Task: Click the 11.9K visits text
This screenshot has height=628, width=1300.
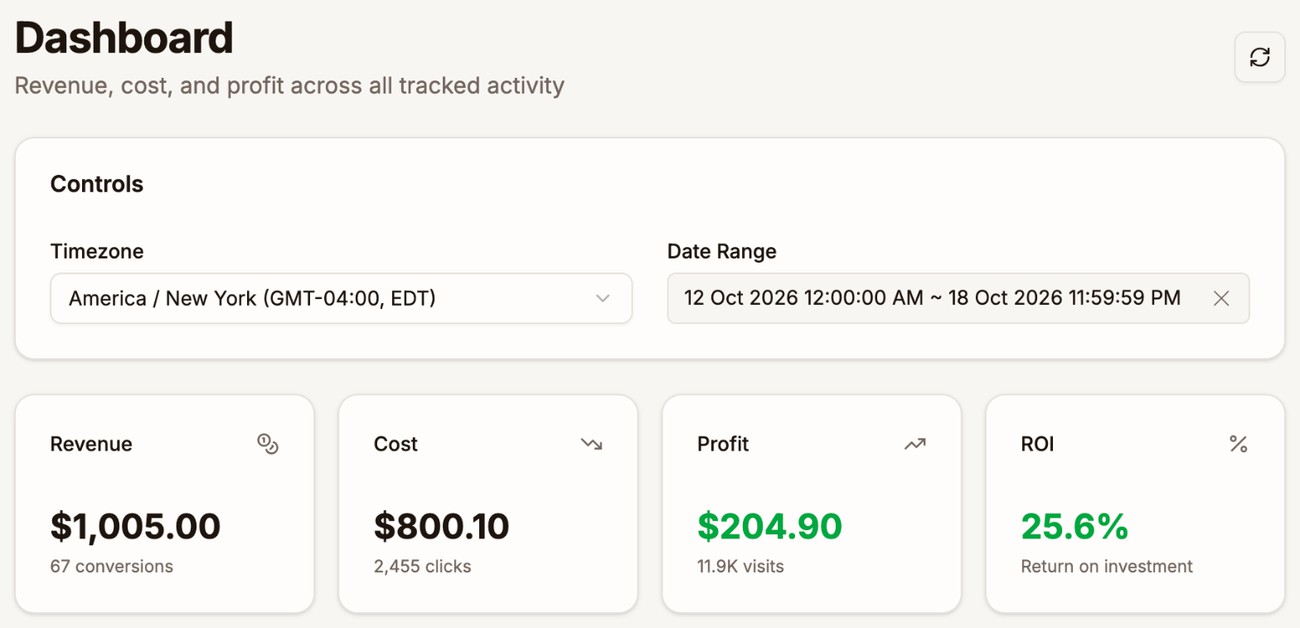Action: pos(741,566)
